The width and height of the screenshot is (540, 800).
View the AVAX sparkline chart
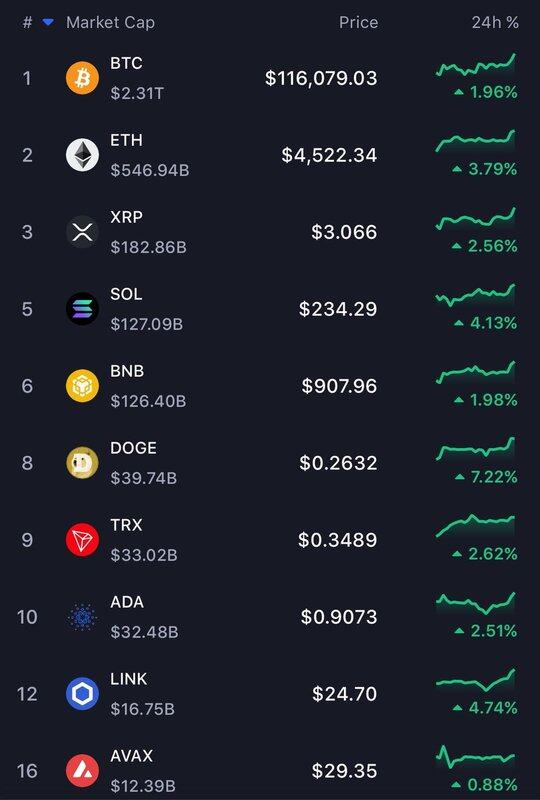click(x=476, y=757)
